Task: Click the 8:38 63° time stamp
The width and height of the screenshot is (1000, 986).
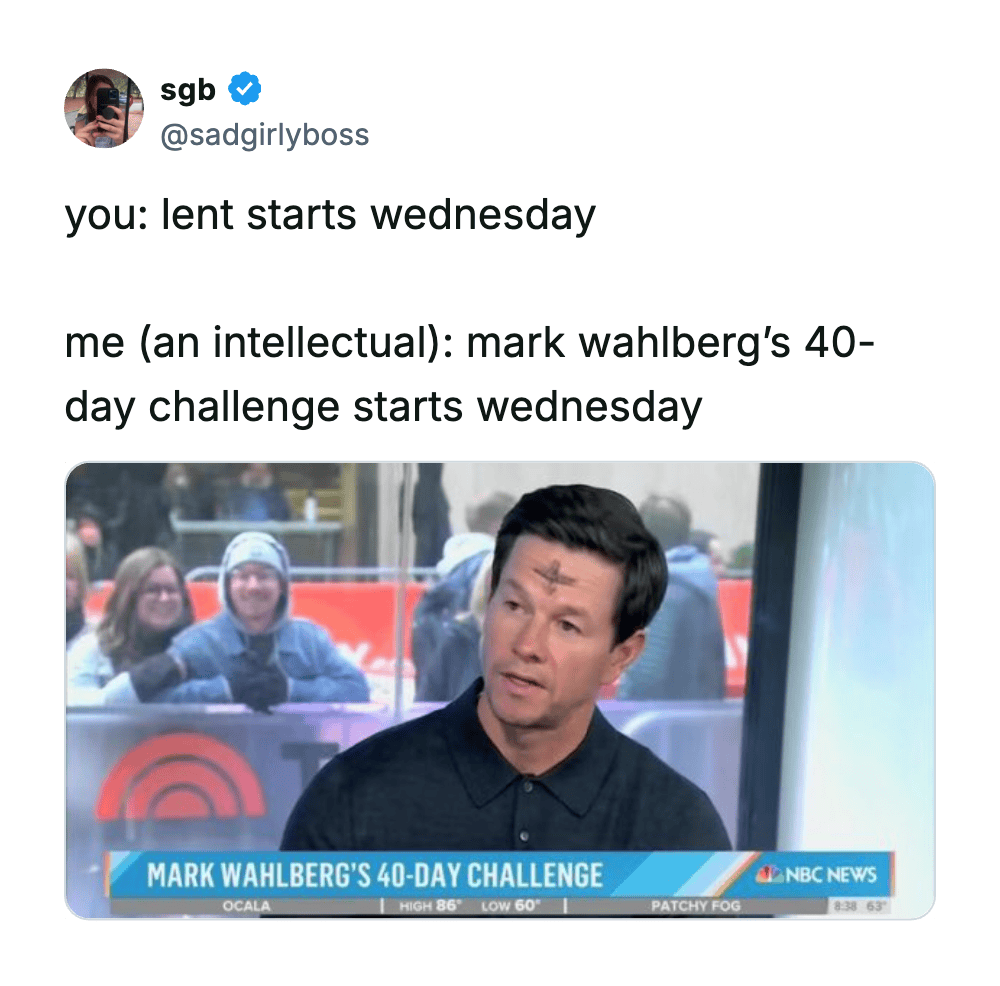Action: (x=860, y=906)
